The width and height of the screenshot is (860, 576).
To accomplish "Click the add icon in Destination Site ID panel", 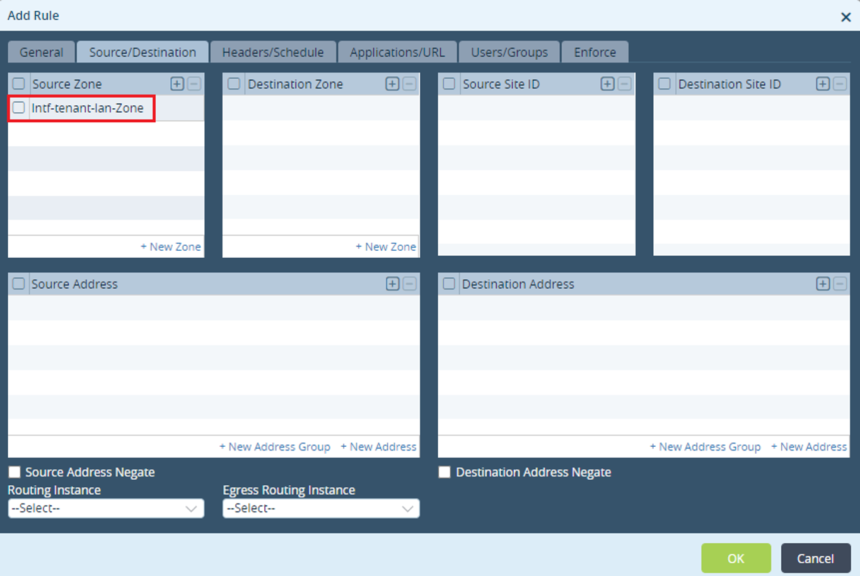I will [x=822, y=84].
